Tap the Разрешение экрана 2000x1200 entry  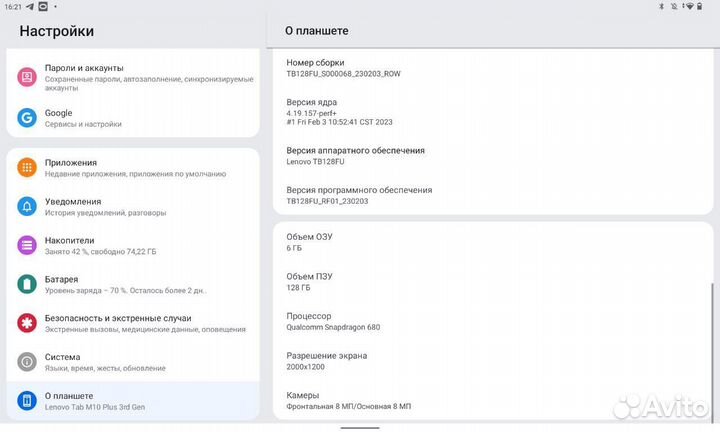click(327, 360)
